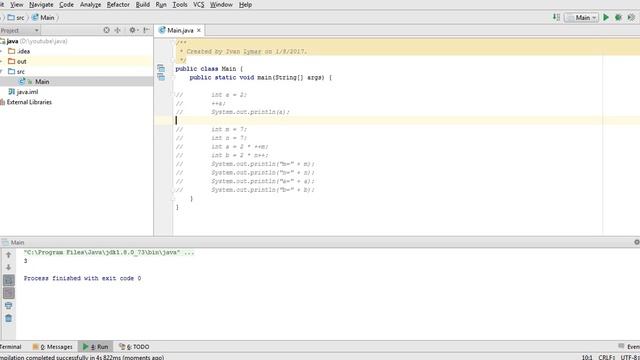This screenshot has height=360, width=640.
Task: Close the Main.java editor tab
Action: pyautogui.click(x=199, y=31)
